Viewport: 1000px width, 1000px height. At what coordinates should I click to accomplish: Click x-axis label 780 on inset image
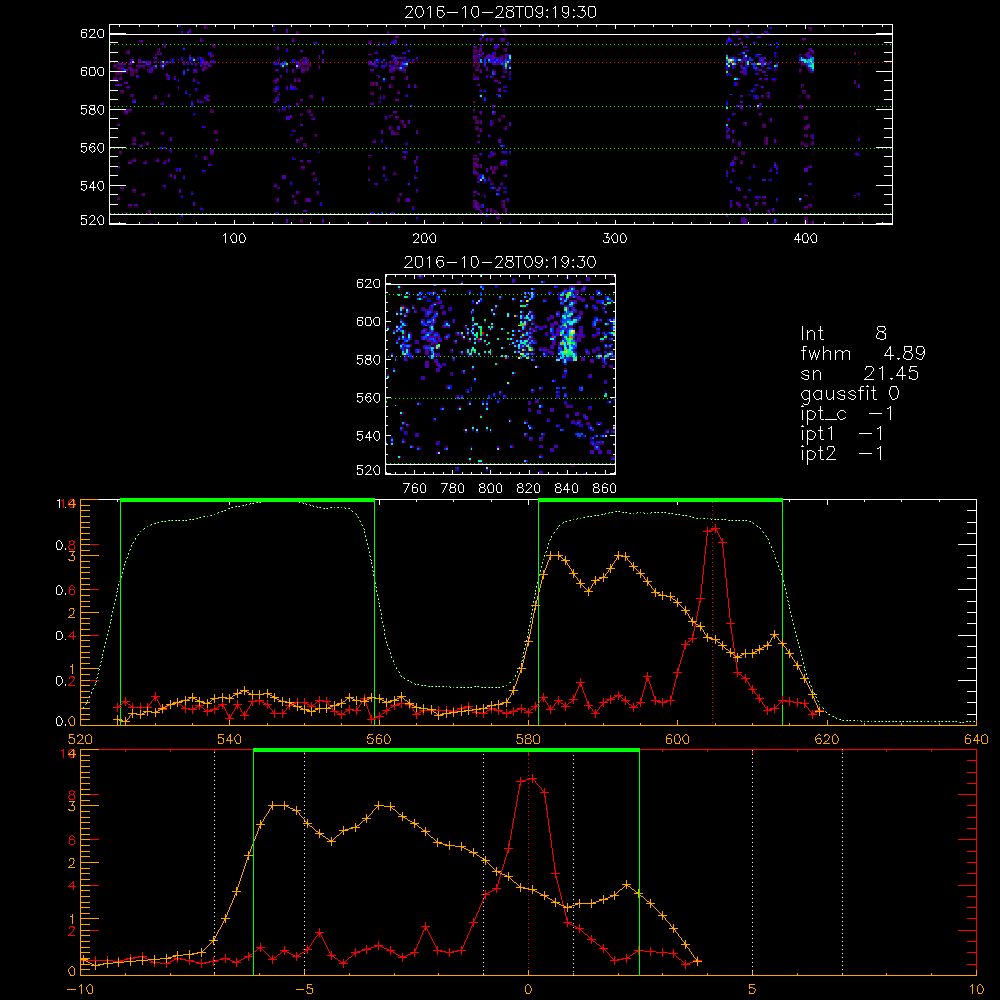coord(453,489)
